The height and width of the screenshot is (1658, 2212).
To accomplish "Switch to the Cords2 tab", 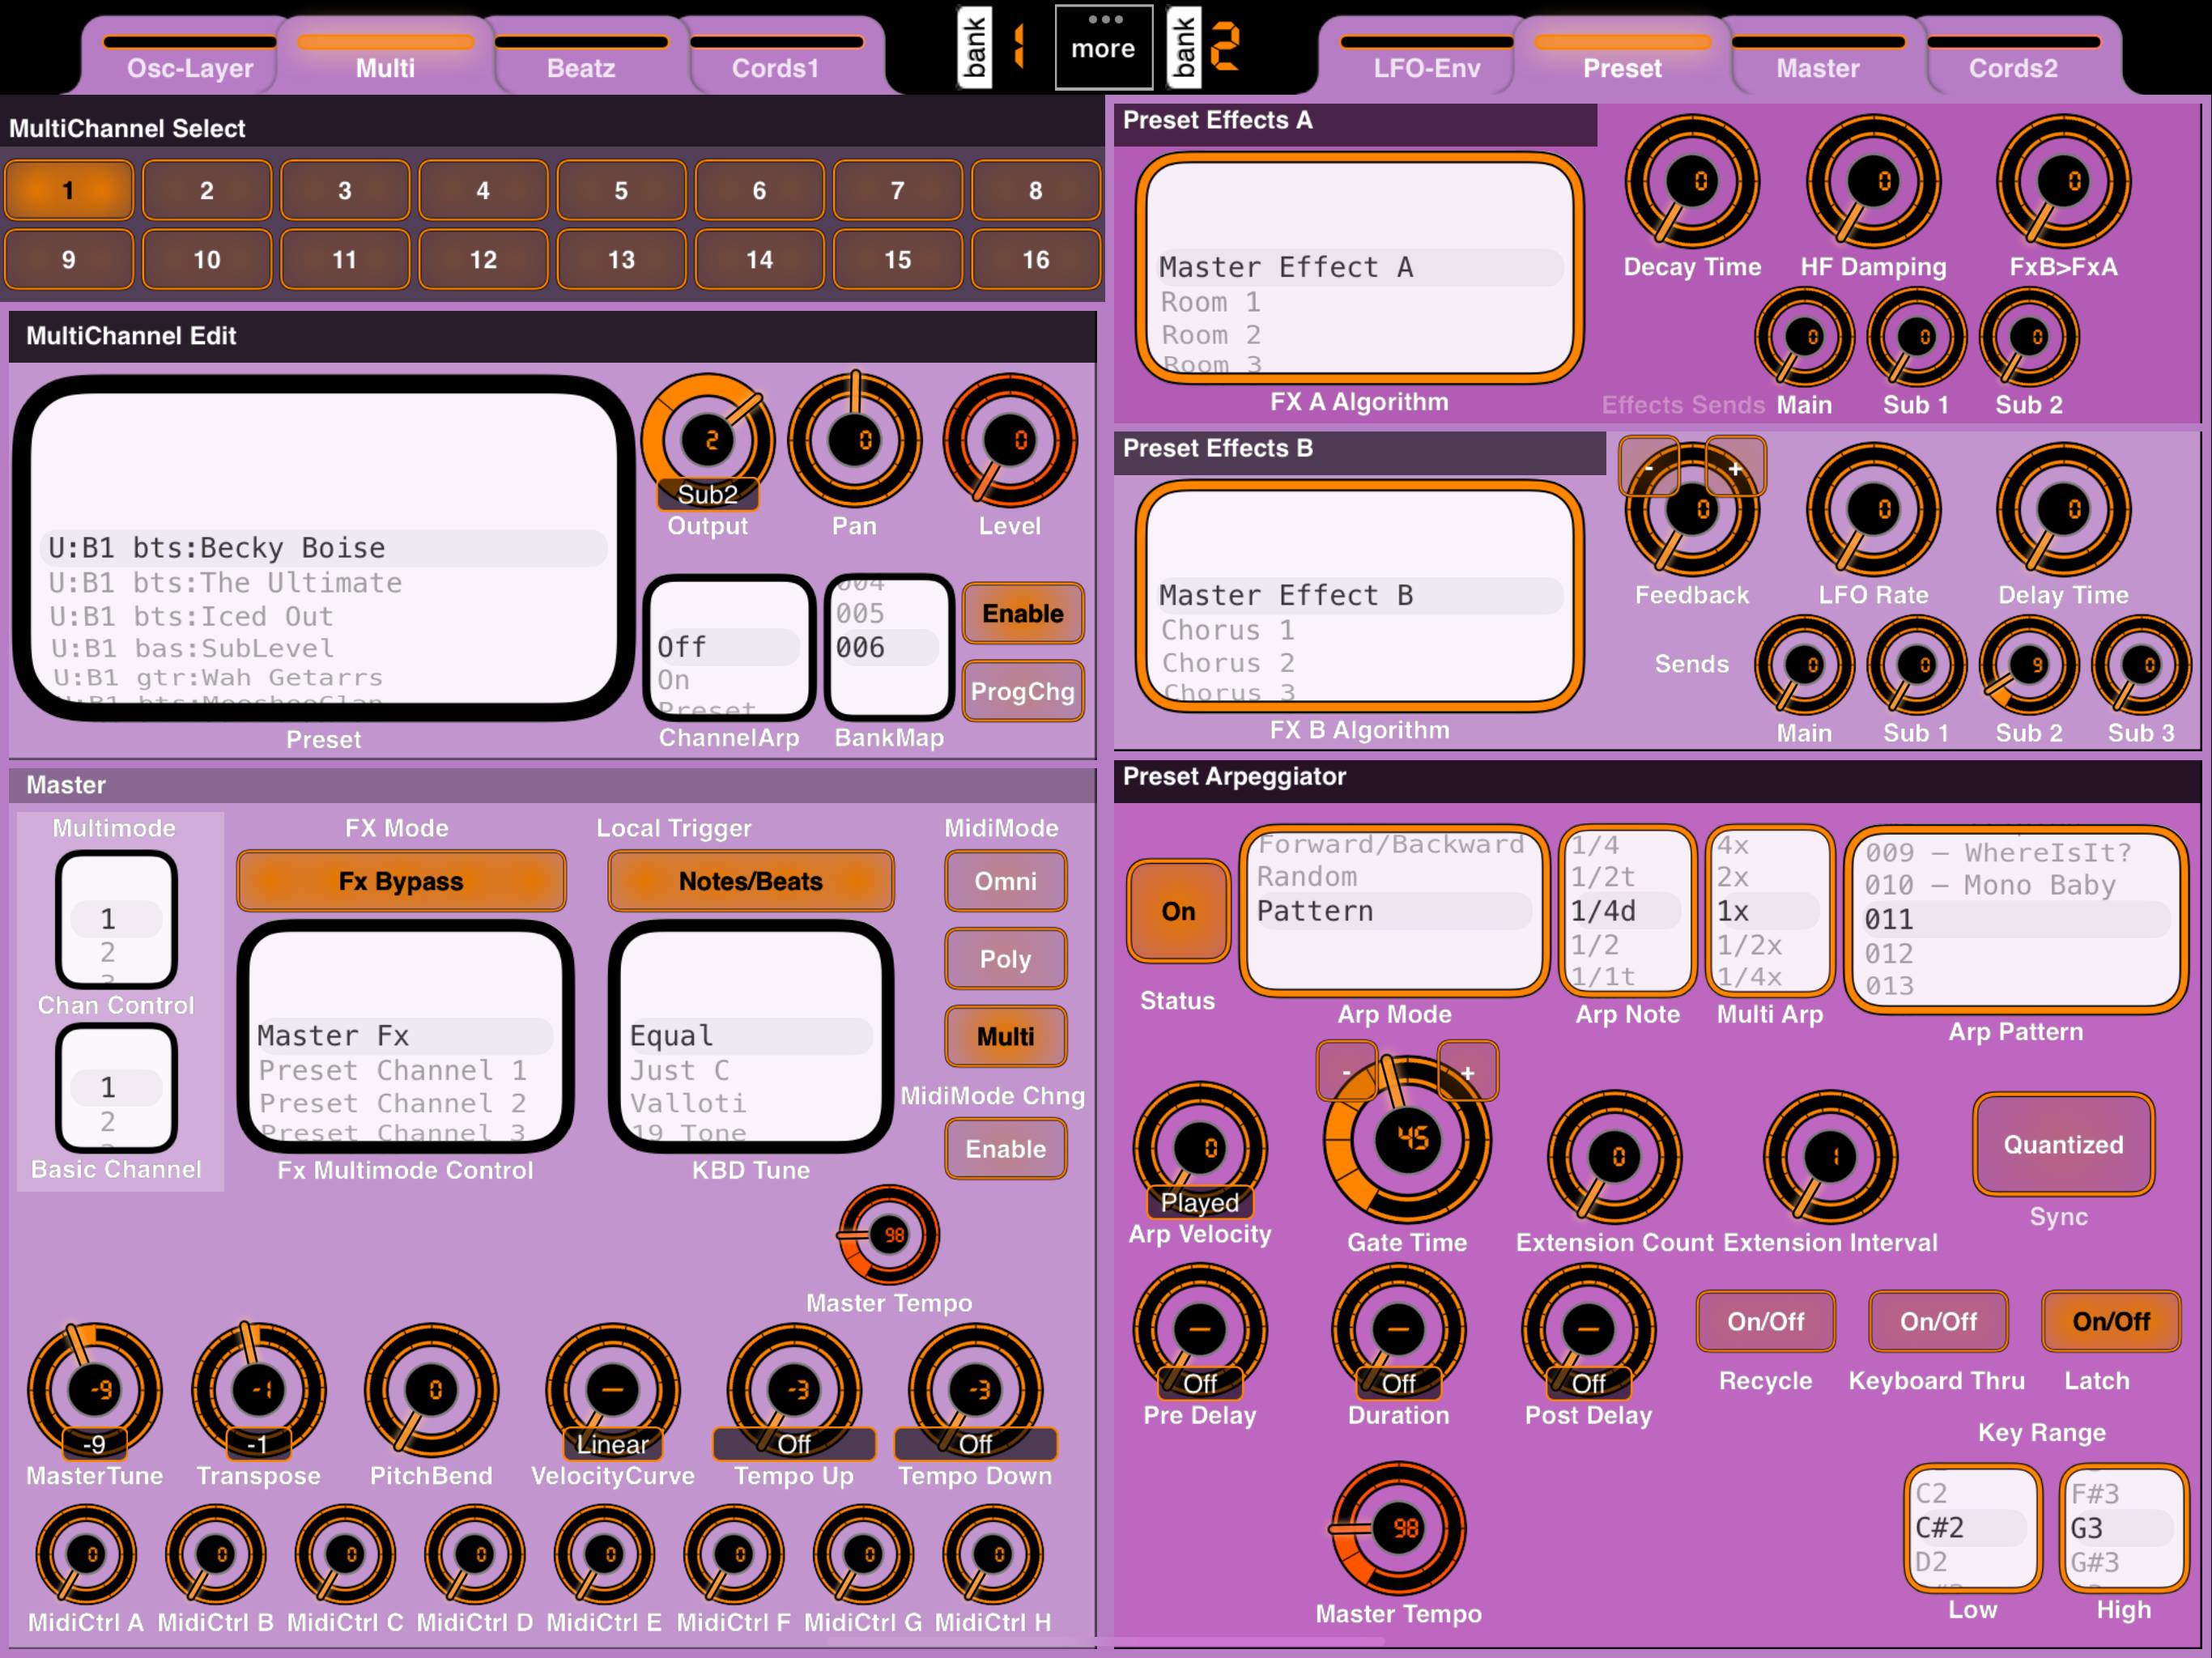I will tap(2013, 57).
